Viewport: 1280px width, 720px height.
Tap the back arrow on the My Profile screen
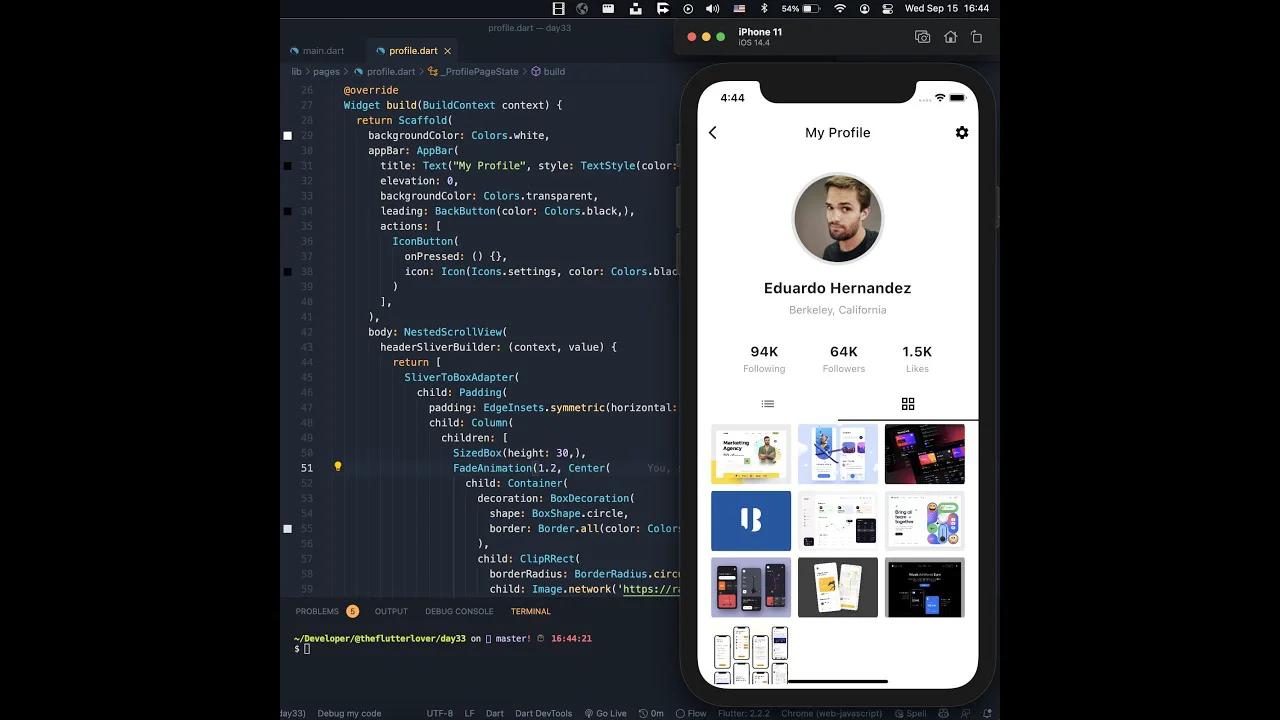pyautogui.click(x=713, y=132)
